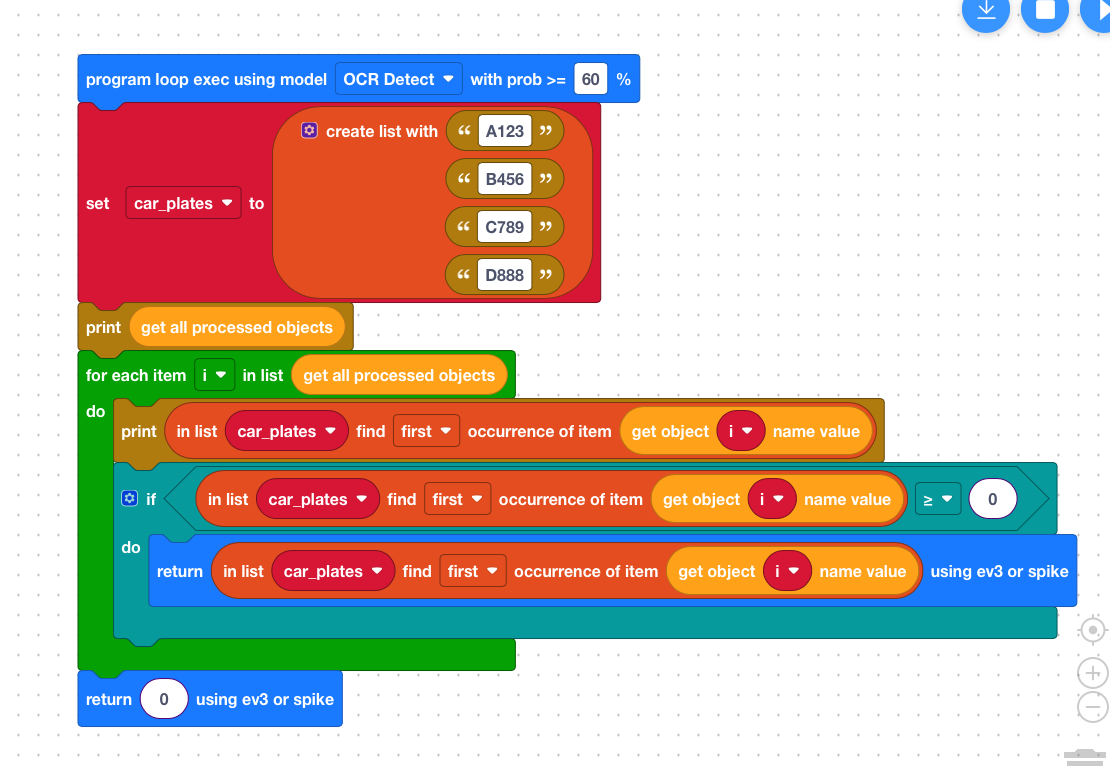Edit the B456 text field
Image resolution: width=1110 pixels, height=766 pixels.
pos(505,179)
